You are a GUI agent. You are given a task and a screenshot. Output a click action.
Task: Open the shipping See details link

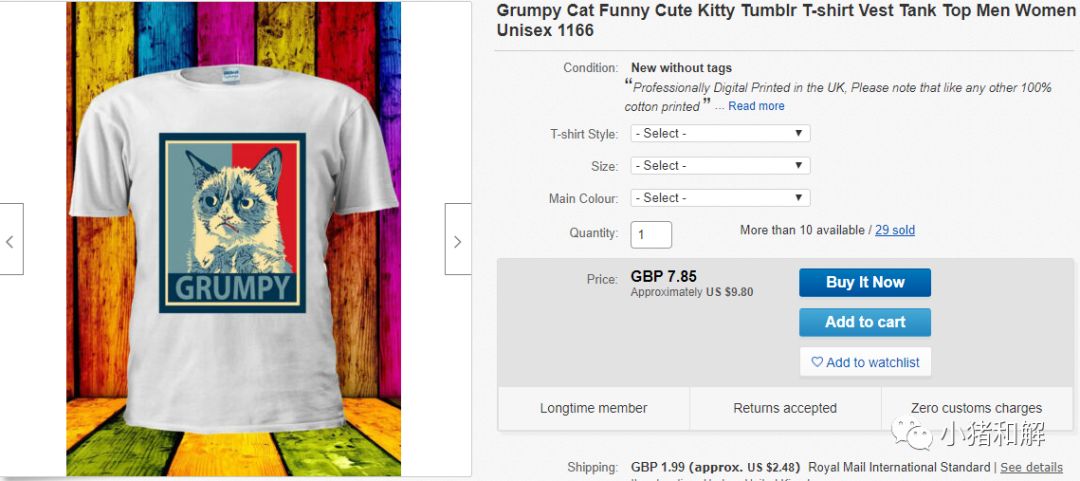(x=1031, y=467)
